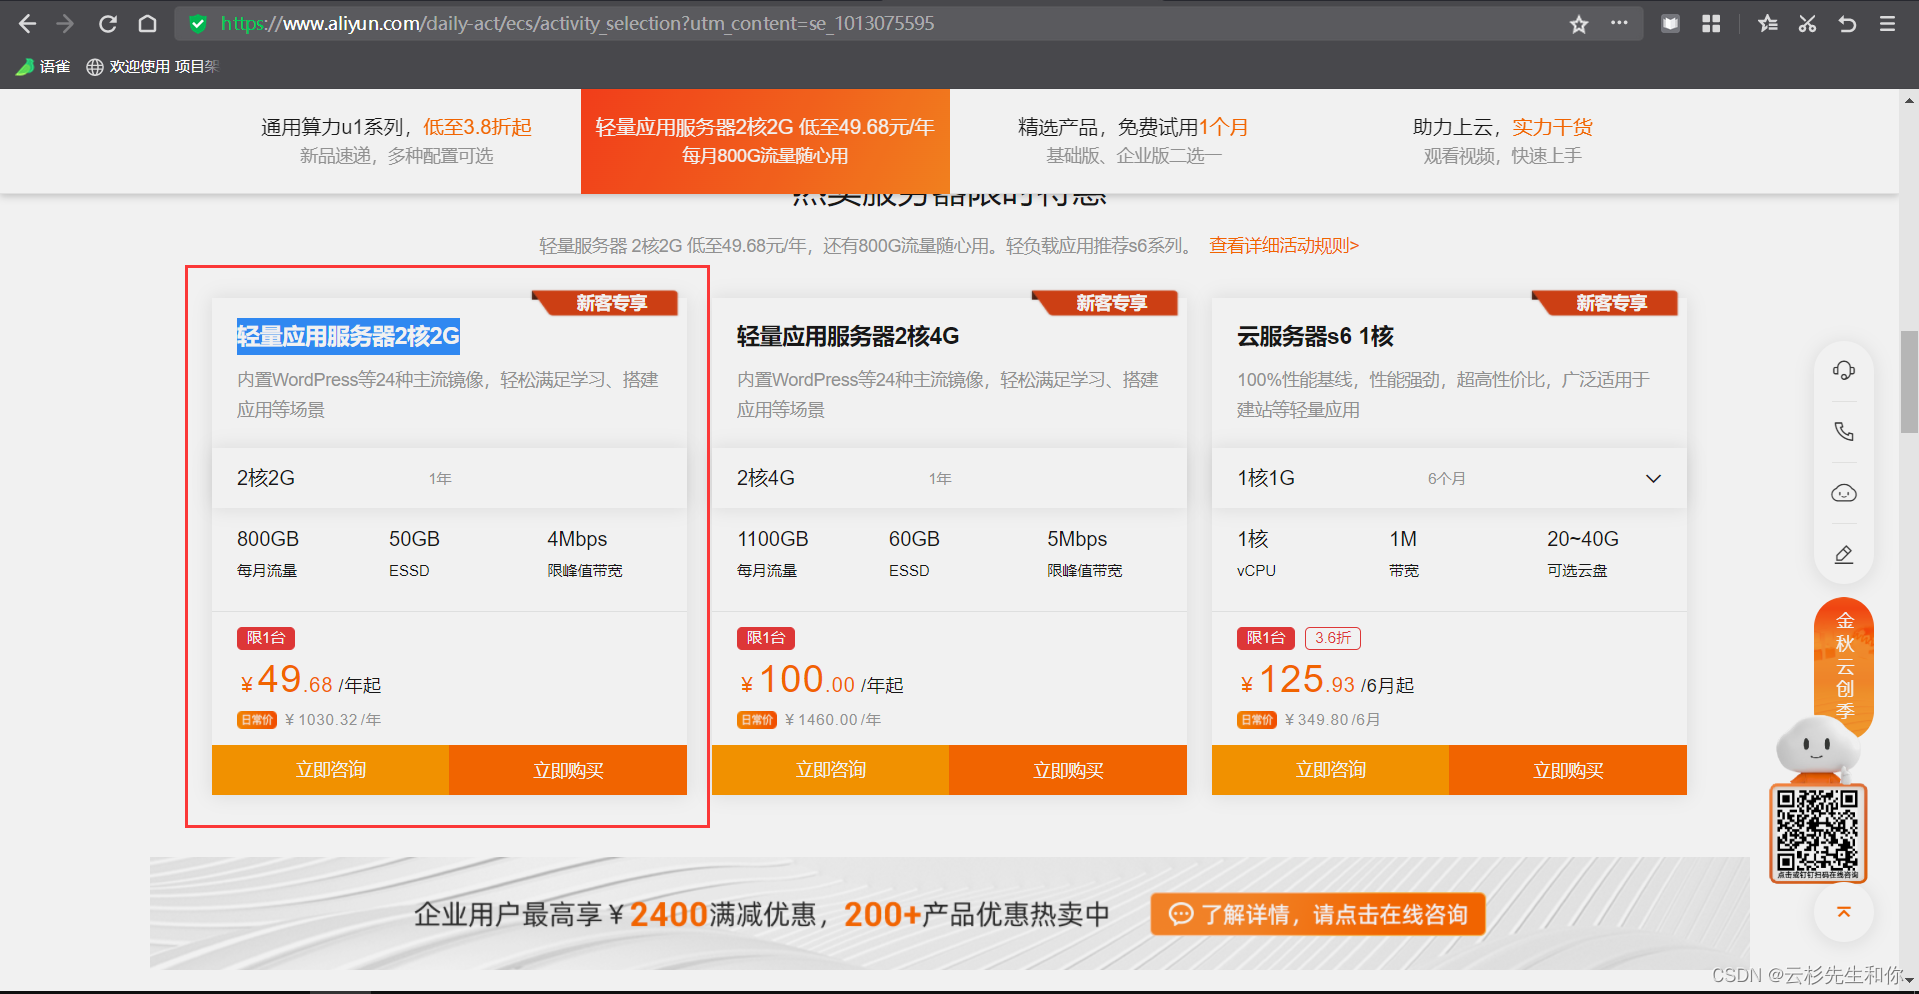Open the browser hamburger menu

pyautogui.click(x=1887, y=23)
